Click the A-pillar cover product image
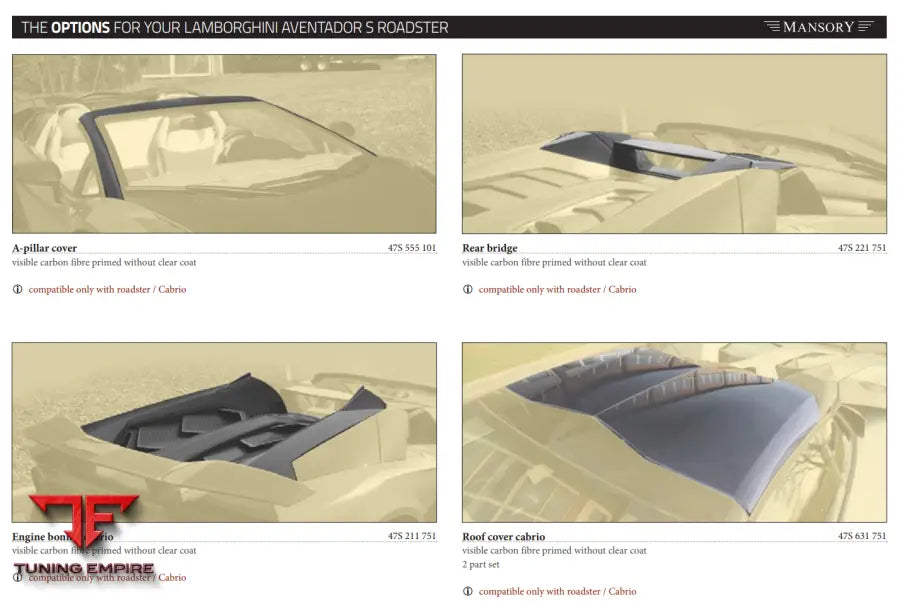Screen dimensions: 900x604 [x=224, y=144]
